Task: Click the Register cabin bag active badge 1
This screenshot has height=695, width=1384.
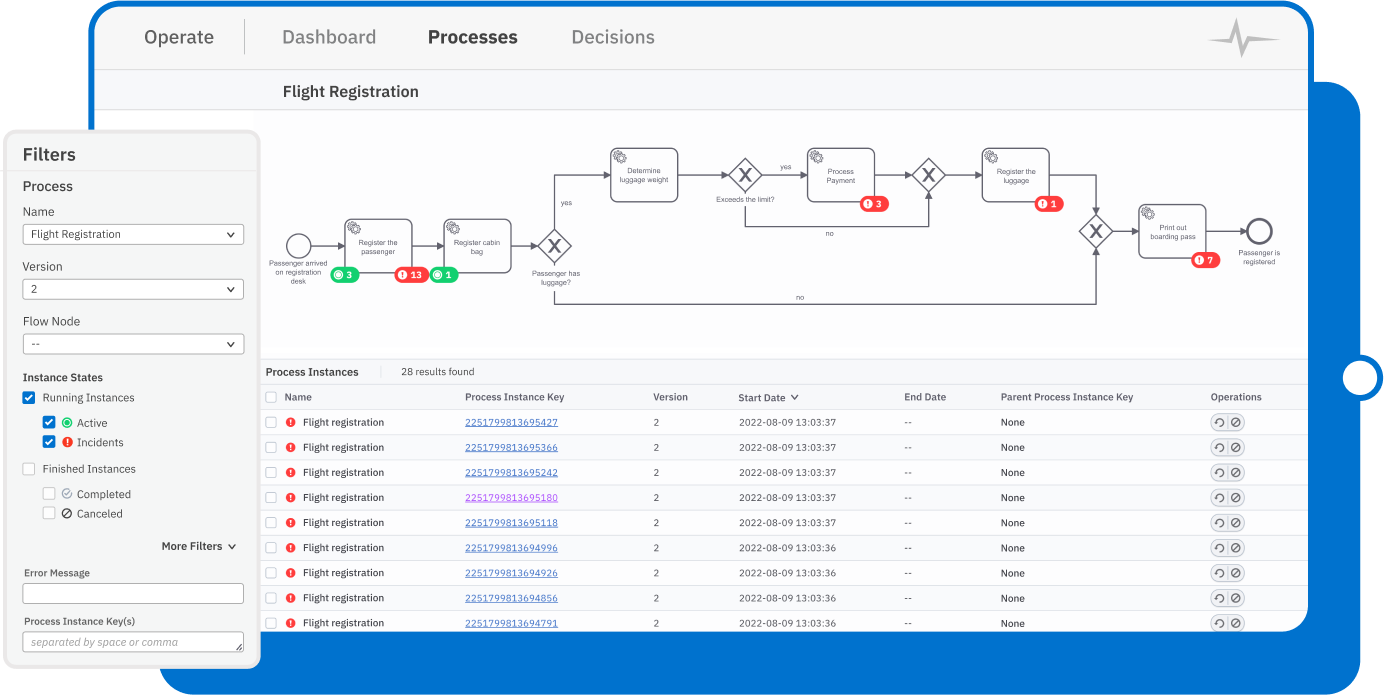Action: point(444,275)
